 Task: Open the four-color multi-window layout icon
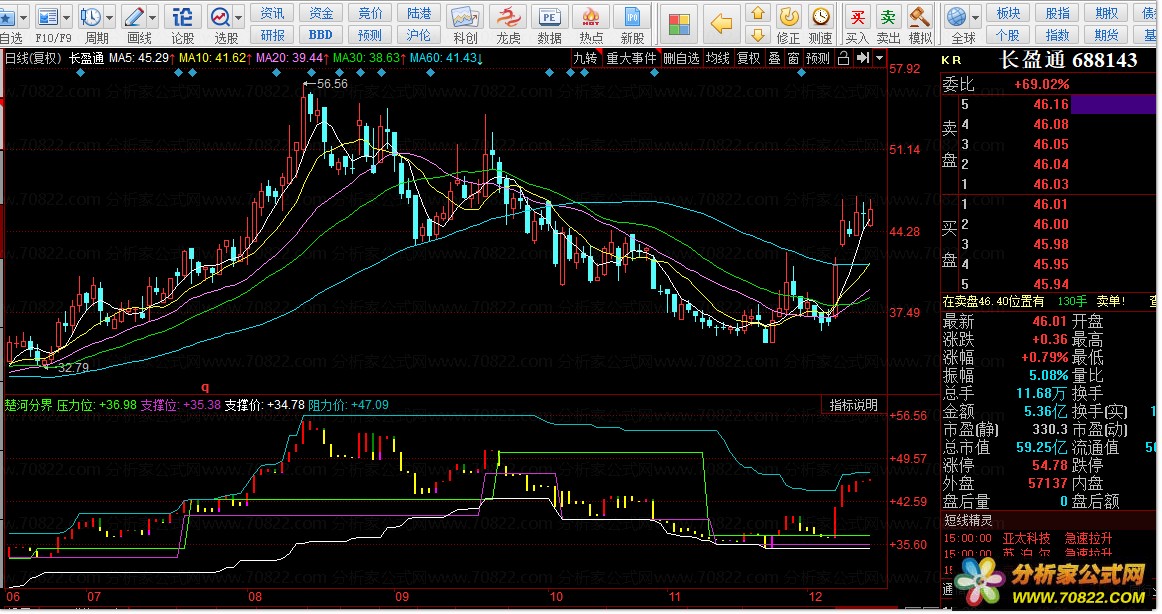680,24
